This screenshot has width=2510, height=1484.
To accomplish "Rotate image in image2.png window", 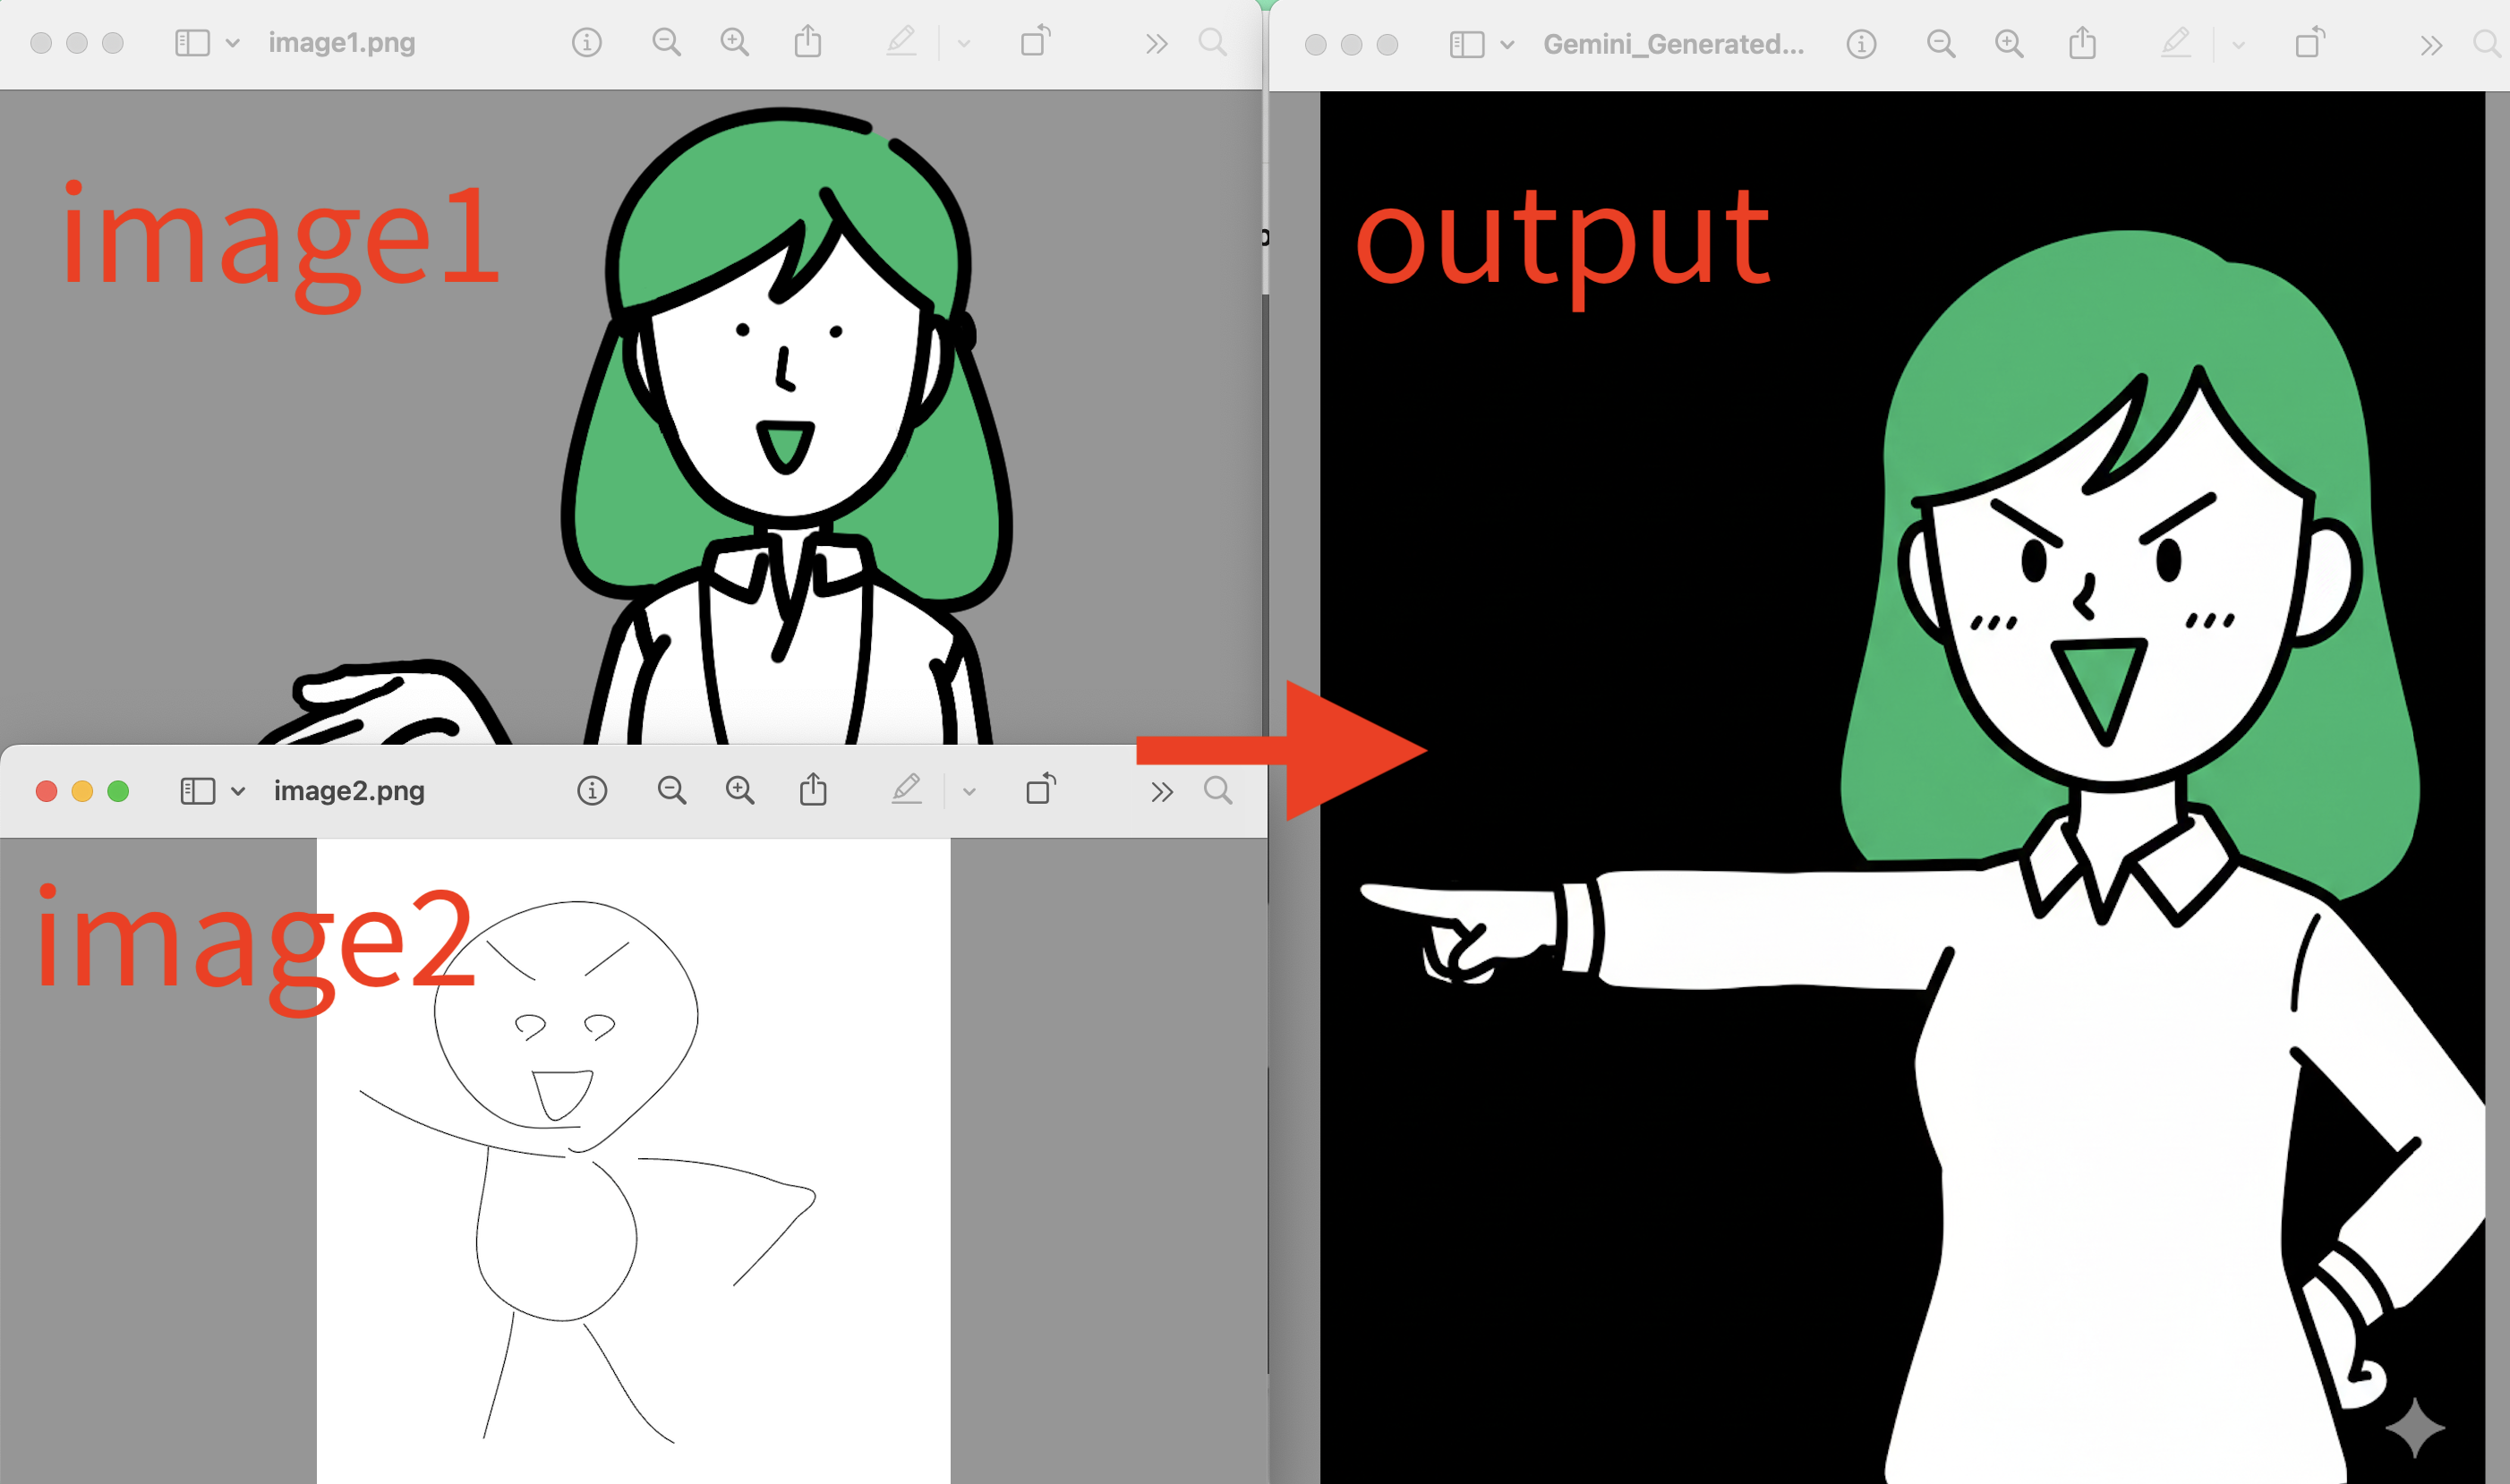I will coord(1040,789).
